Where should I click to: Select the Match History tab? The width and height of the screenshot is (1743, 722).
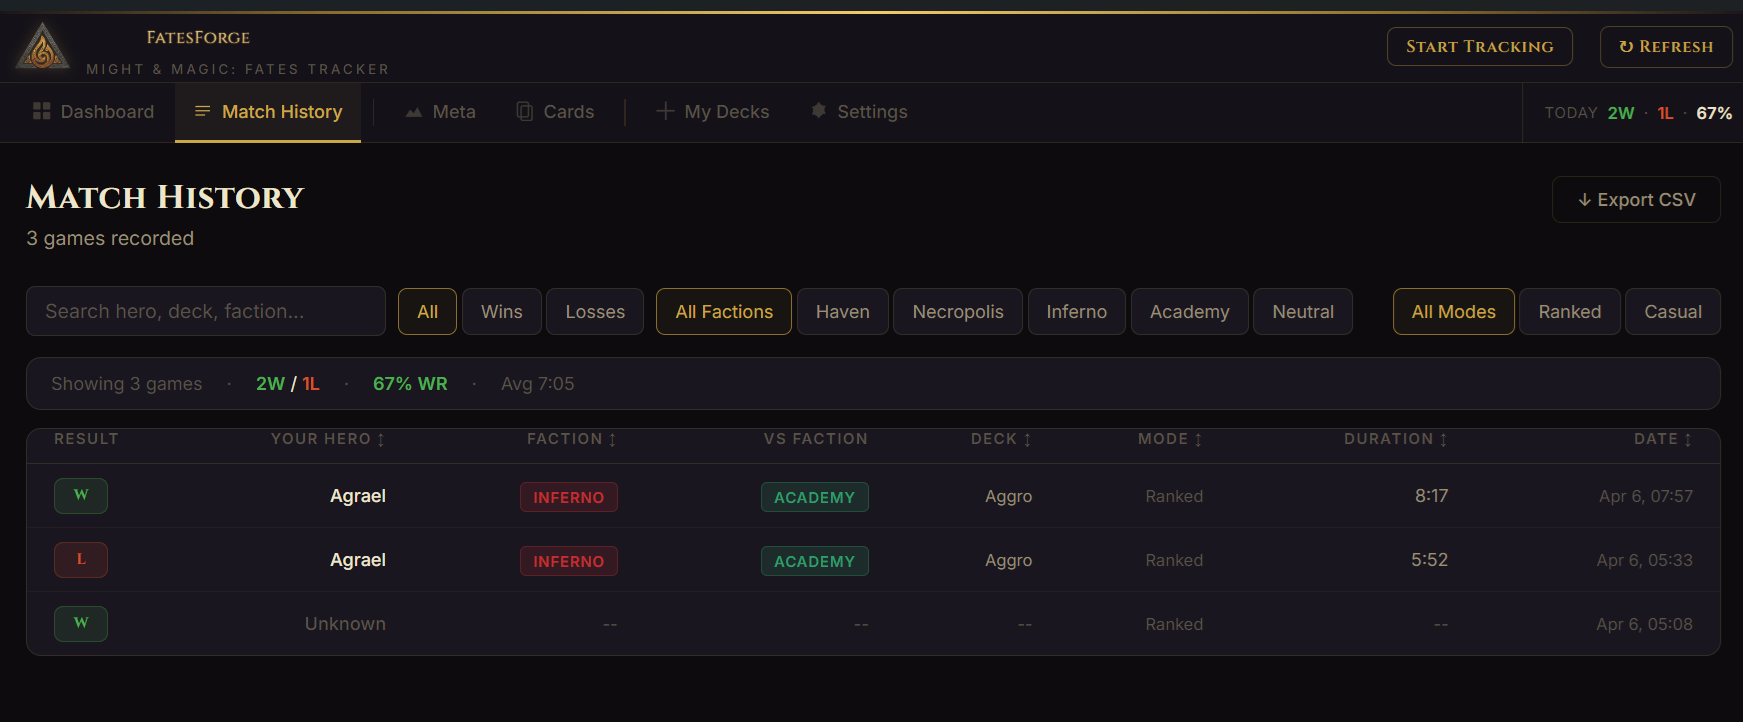click(x=268, y=112)
